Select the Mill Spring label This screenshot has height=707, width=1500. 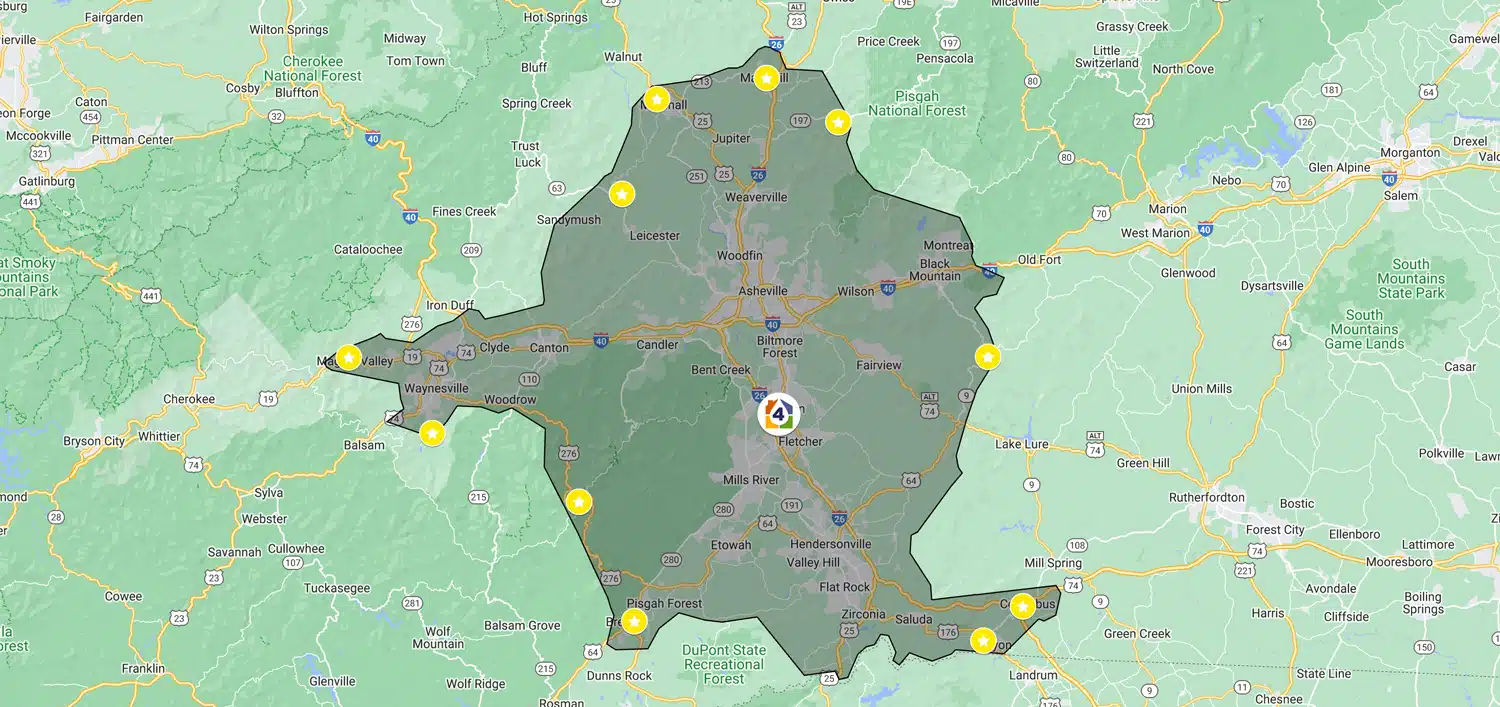1053,563
